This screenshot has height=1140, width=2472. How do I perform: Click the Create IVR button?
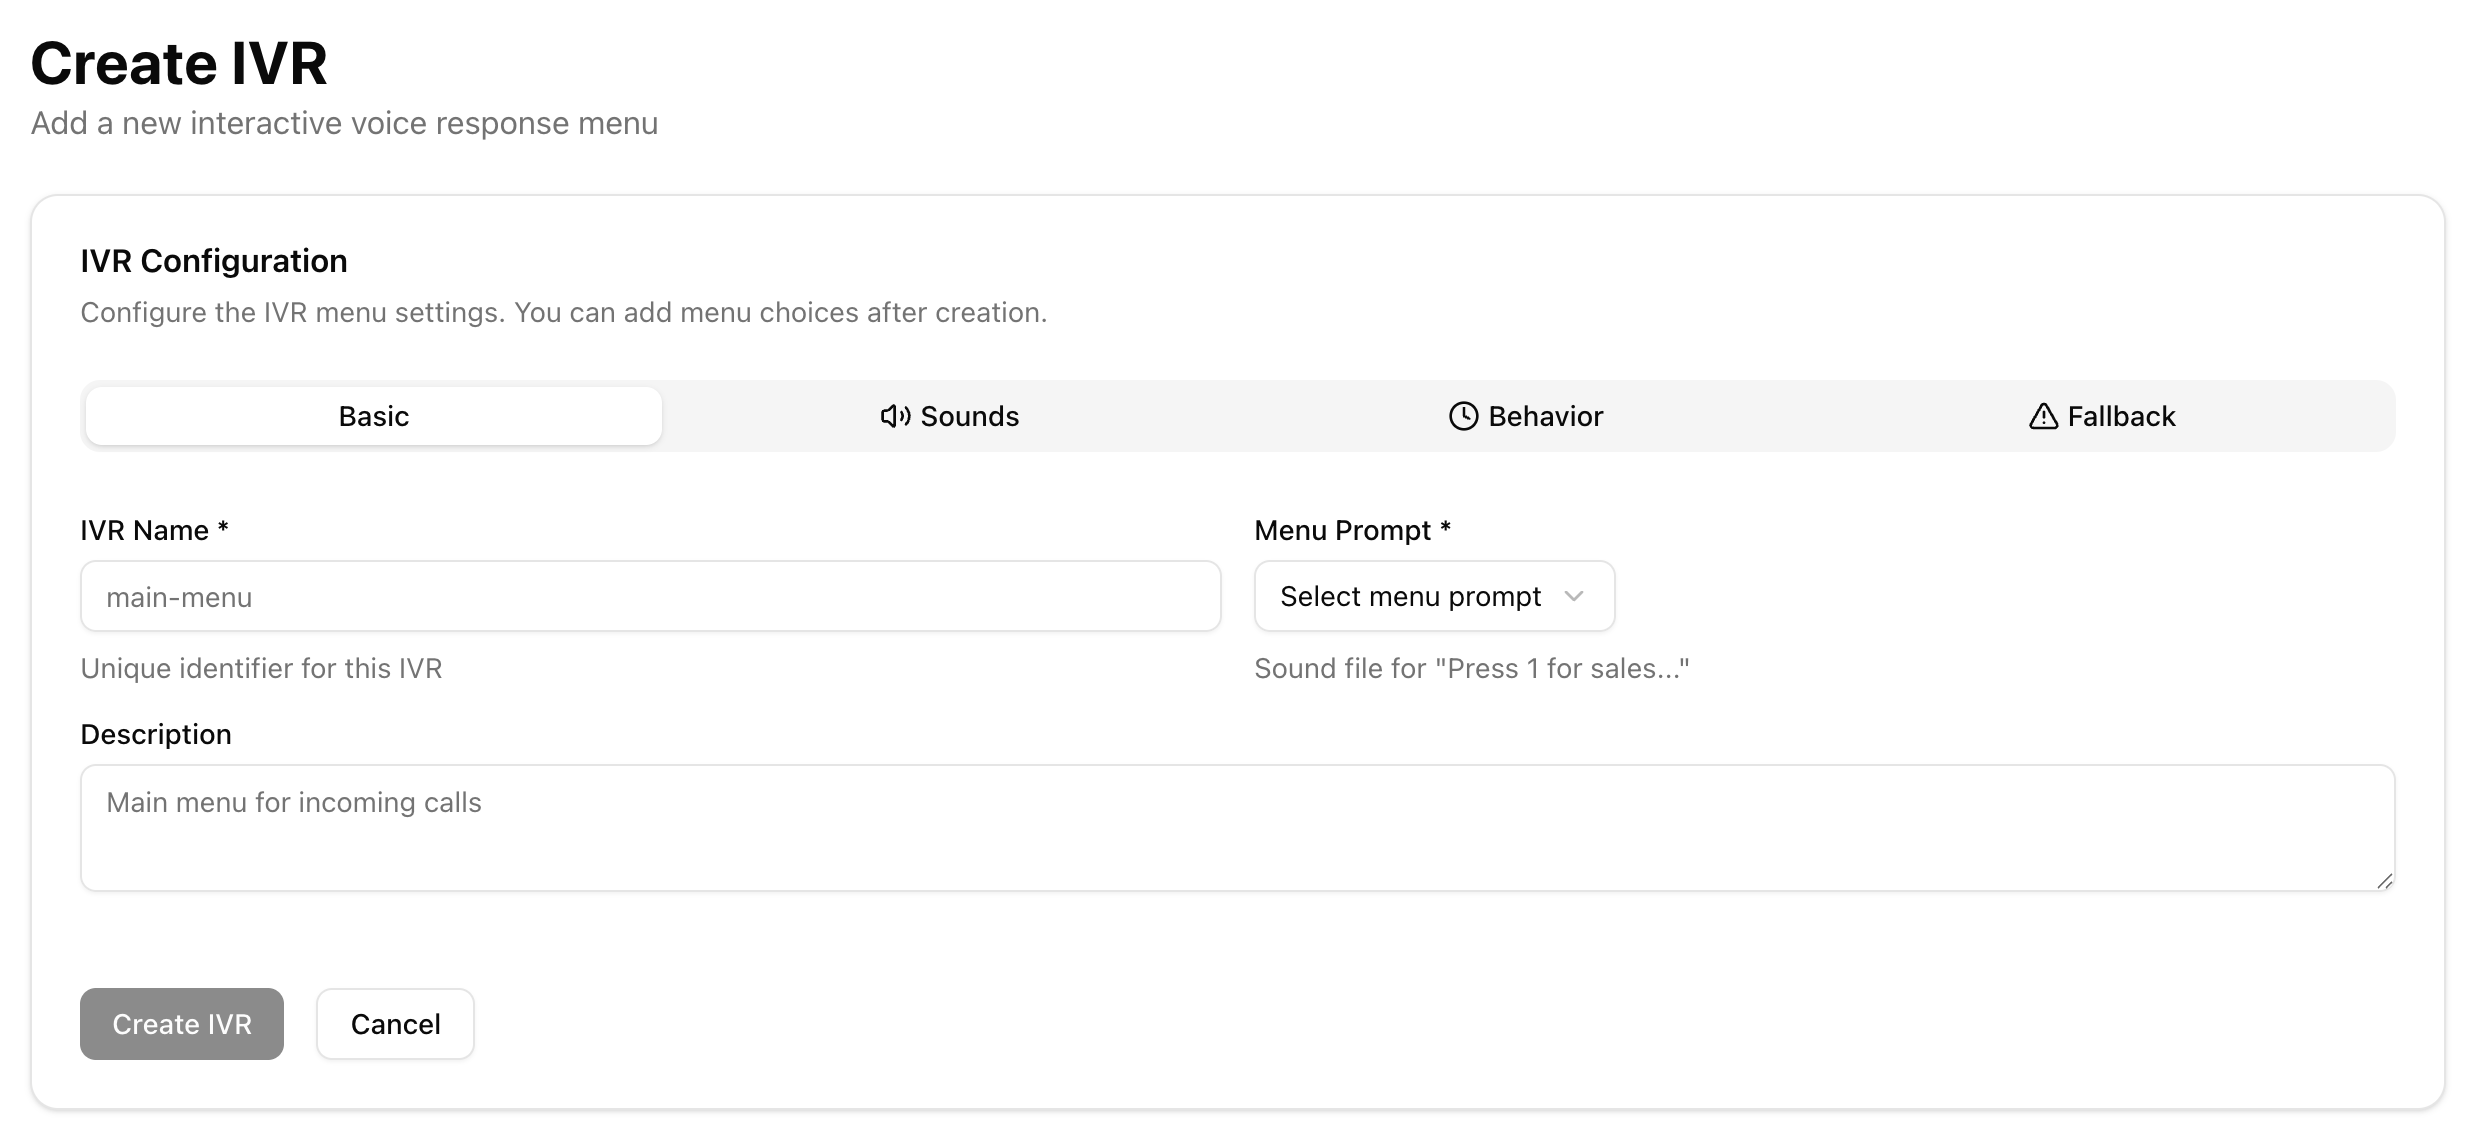pyautogui.click(x=181, y=1024)
